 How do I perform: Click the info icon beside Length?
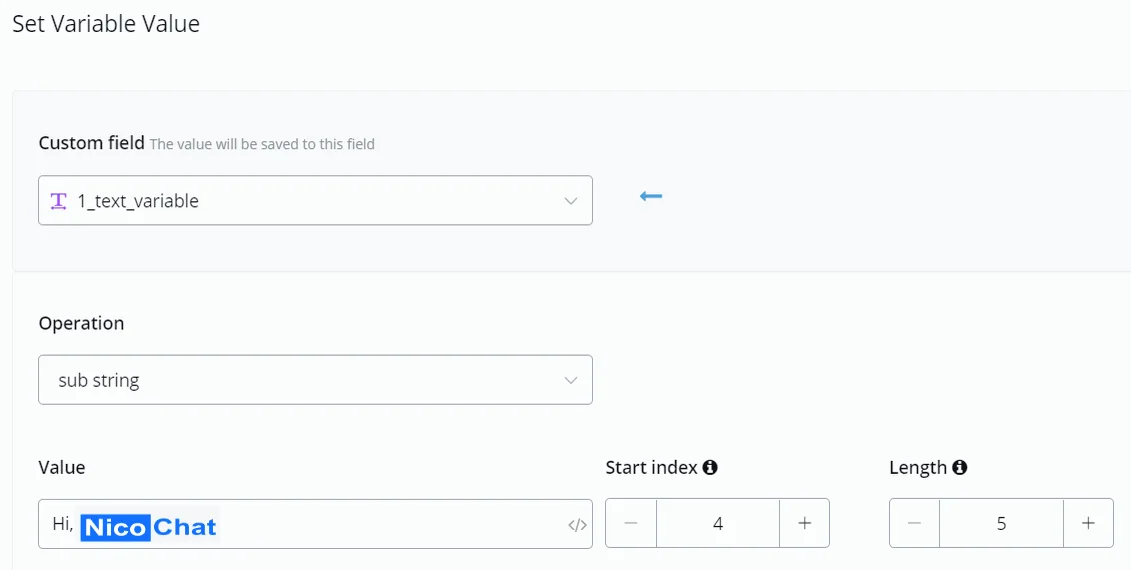959,468
